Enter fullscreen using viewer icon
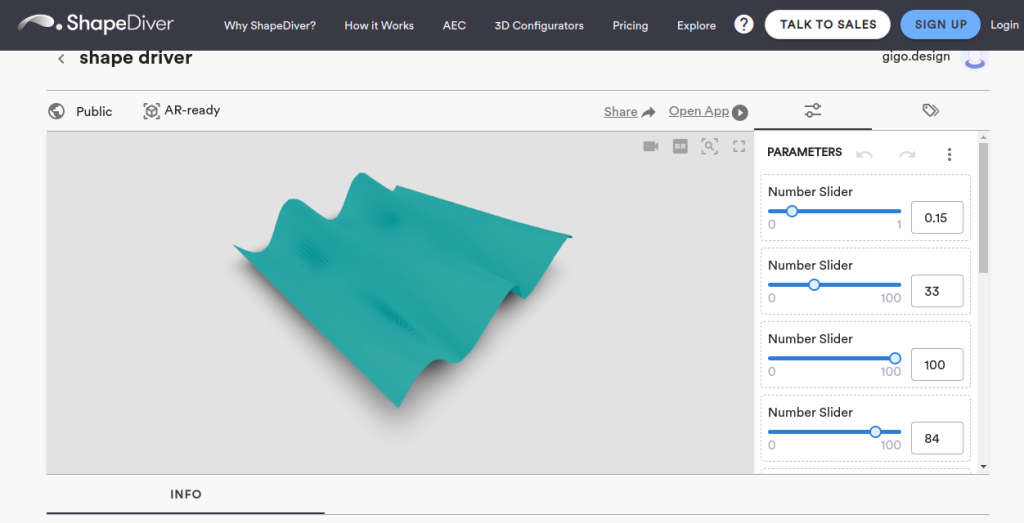The image size is (1024, 523). click(739, 146)
